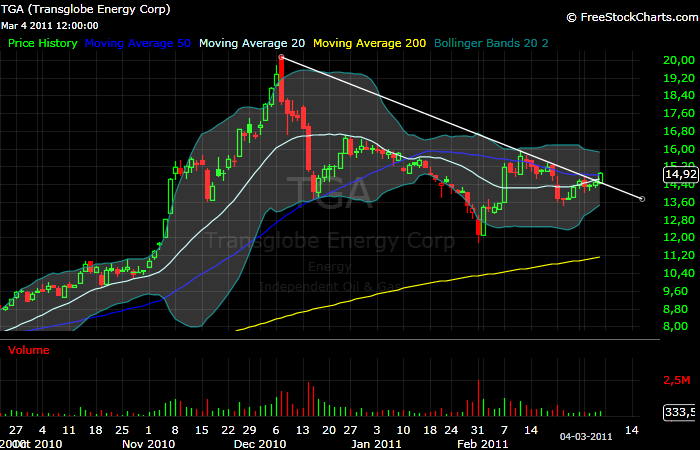Click the yellow 200-day moving average line
The image size is (700, 450).
(x=417, y=284)
